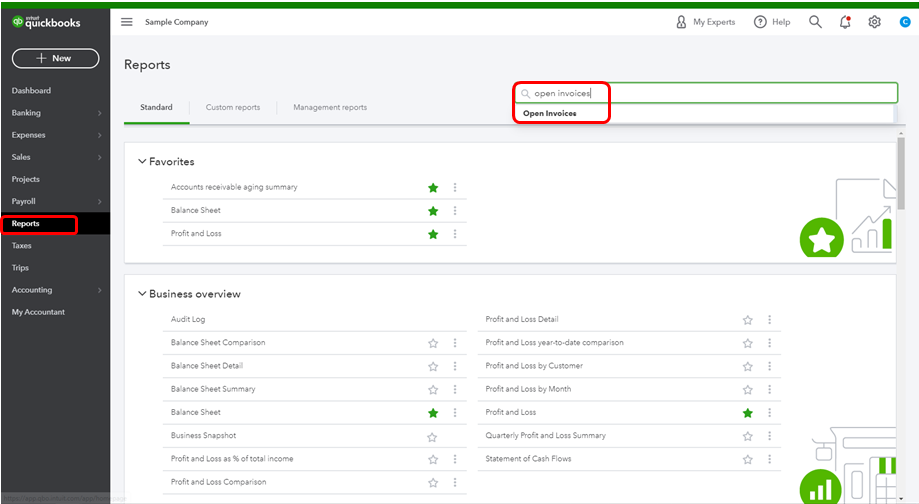Go to Dashboard in the sidebar

pyautogui.click(x=31, y=91)
